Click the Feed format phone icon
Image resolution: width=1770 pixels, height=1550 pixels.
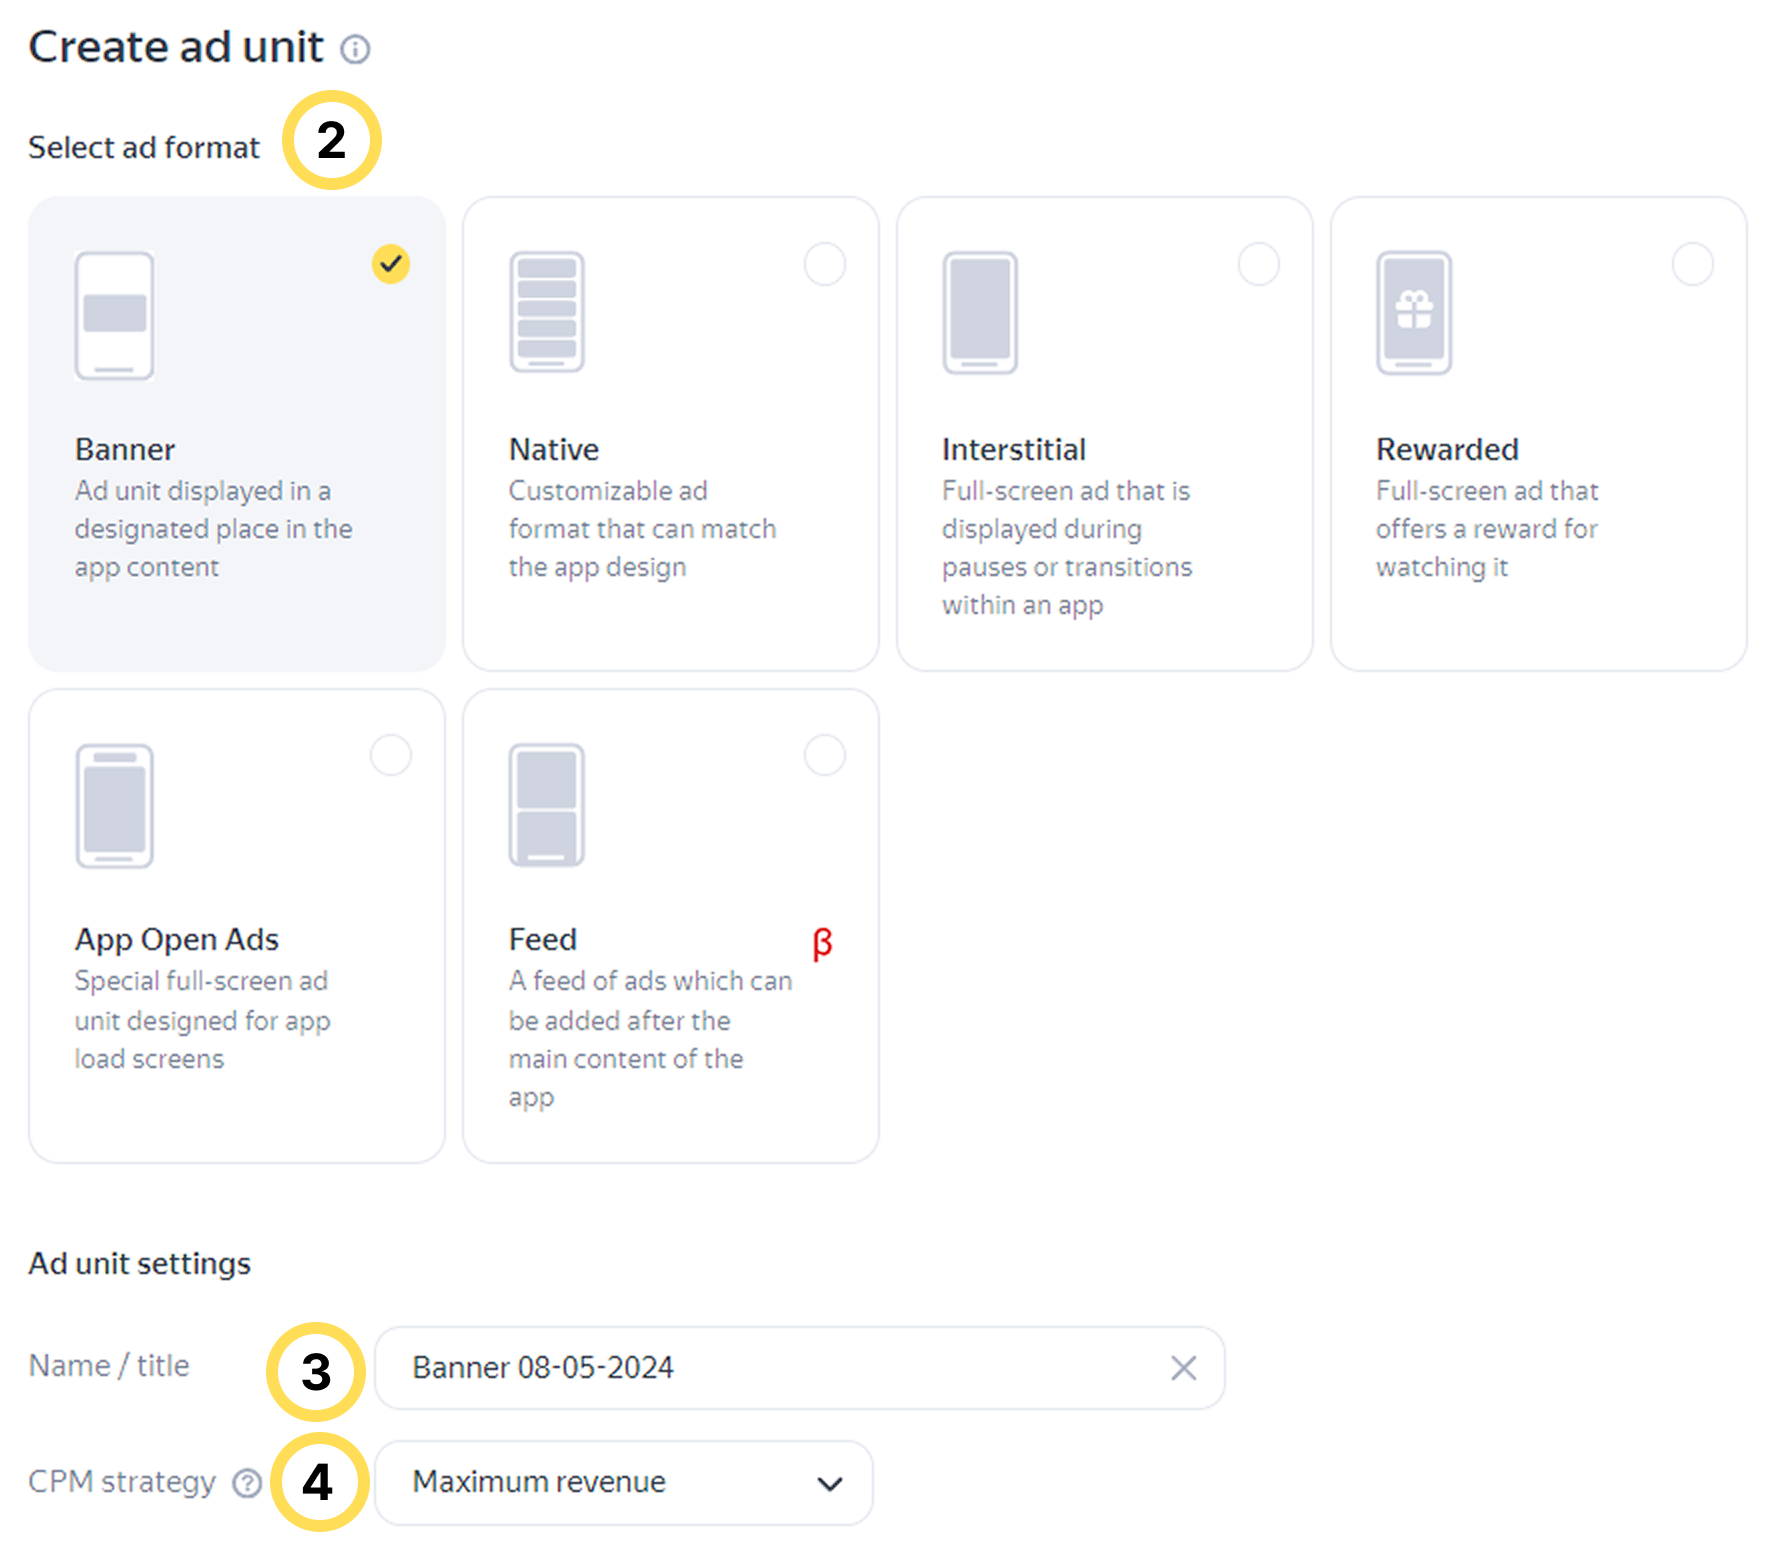546,805
